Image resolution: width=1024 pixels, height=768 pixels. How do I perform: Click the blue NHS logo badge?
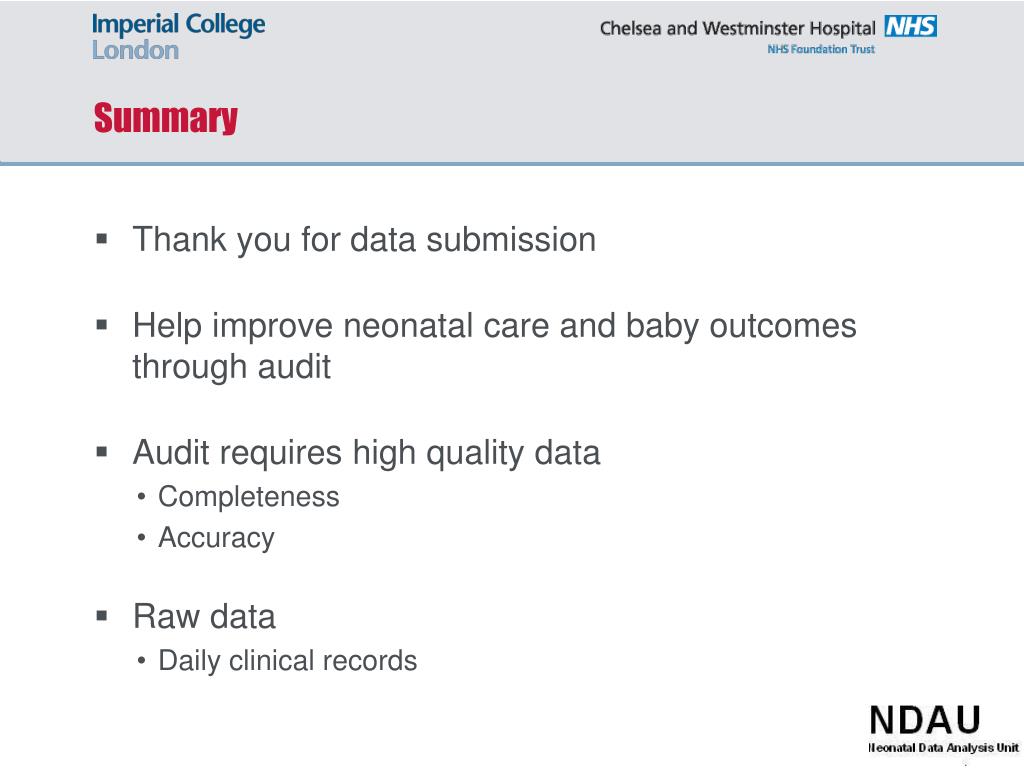tap(910, 27)
